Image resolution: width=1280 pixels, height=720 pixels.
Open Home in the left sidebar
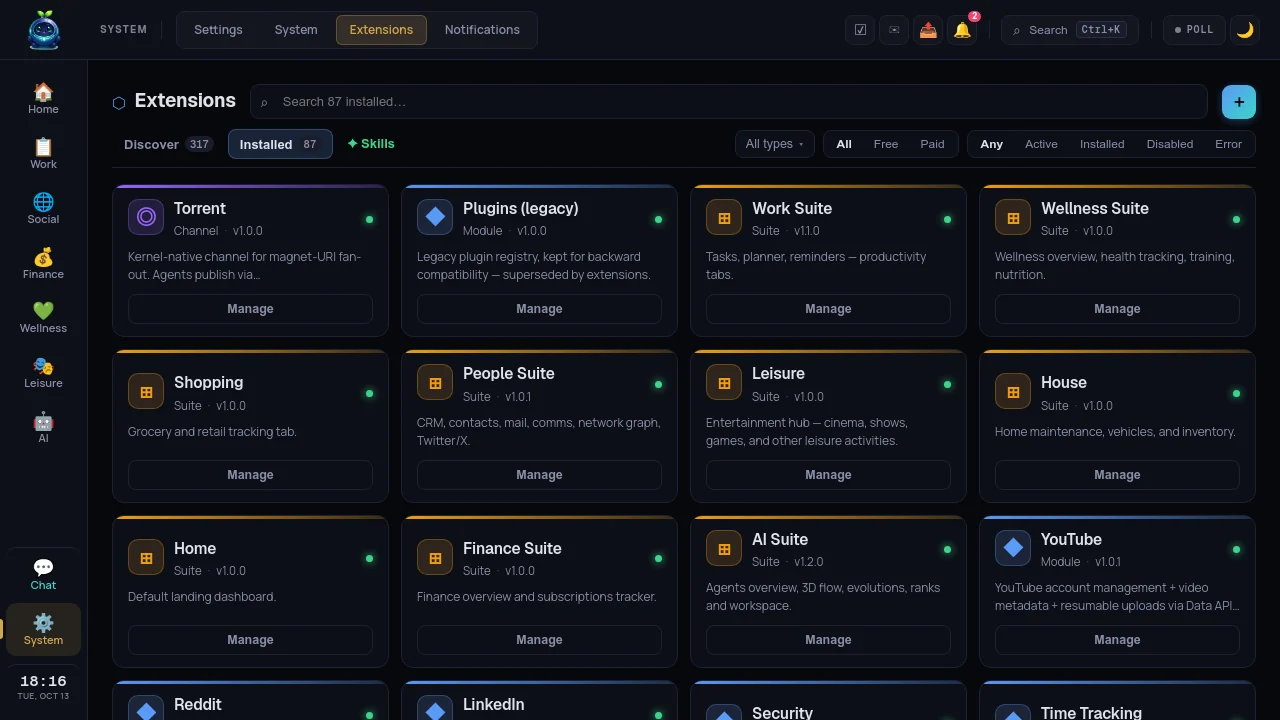[x=43, y=98]
